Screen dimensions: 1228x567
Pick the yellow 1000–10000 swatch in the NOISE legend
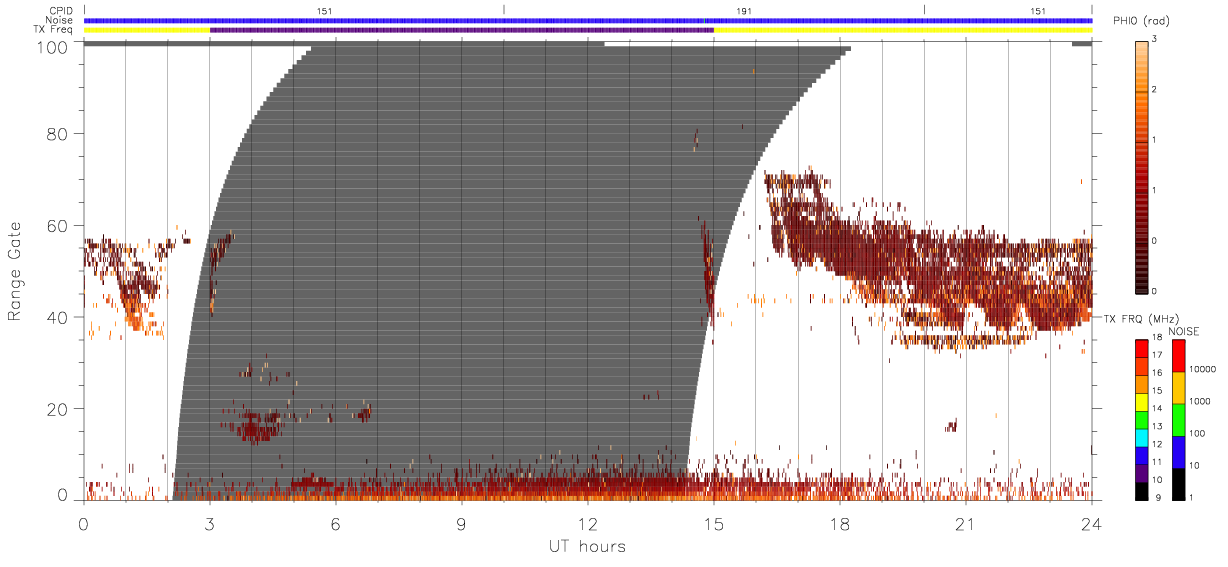[x=1178, y=387]
